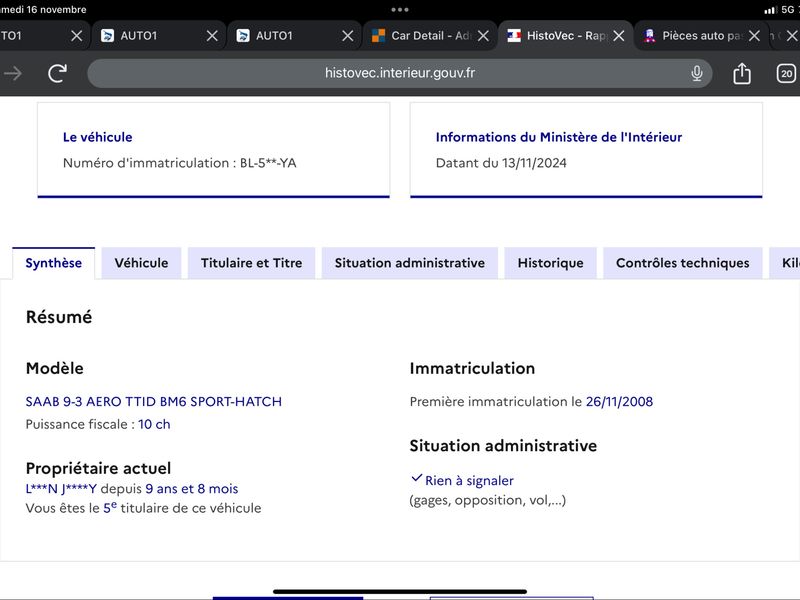Open the Historique tab

551,263
